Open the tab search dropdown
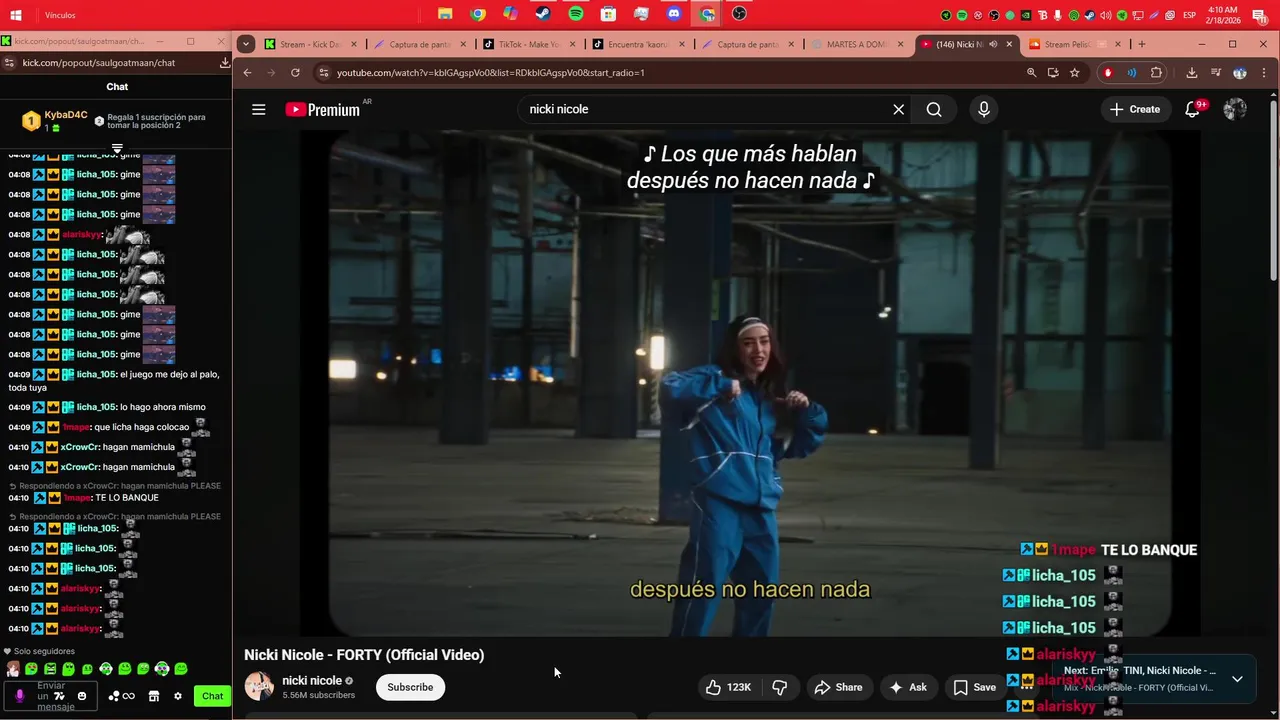 pyautogui.click(x=245, y=44)
